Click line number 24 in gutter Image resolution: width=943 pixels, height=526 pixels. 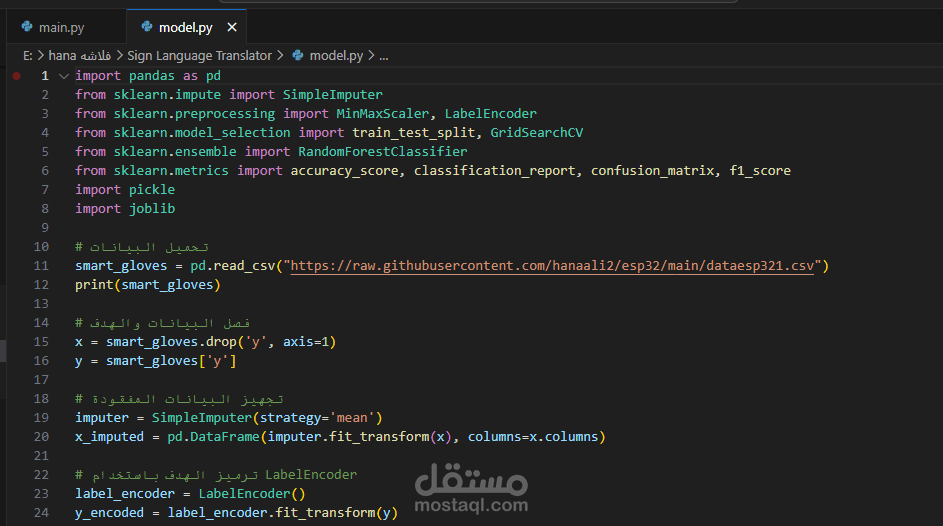[41, 513]
